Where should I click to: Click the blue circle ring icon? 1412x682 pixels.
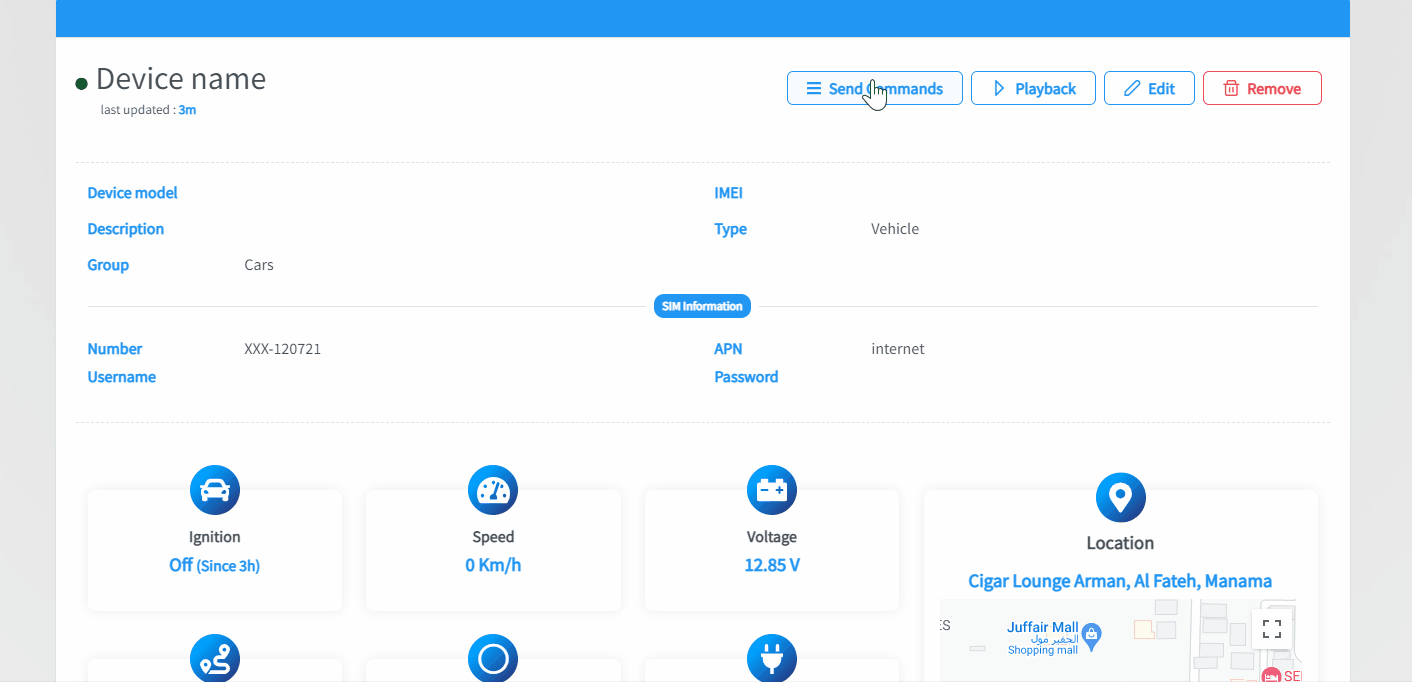click(x=493, y=658)
